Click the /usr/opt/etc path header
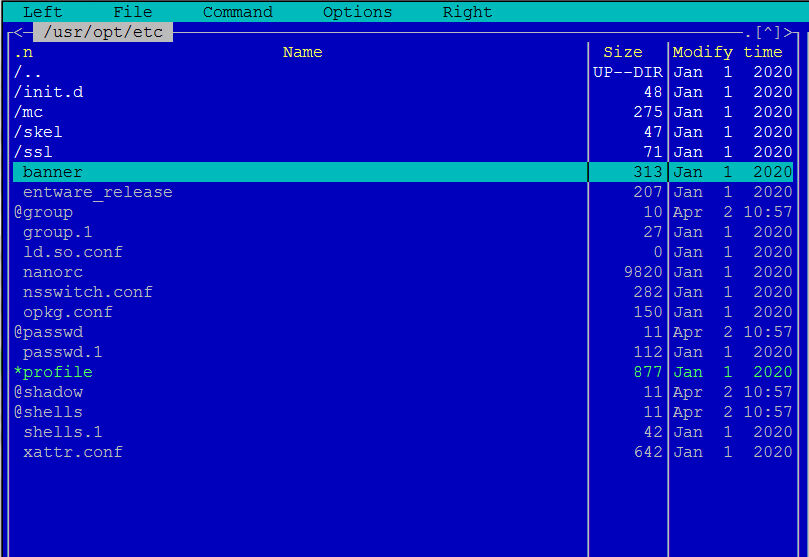This screenshot has height=557, width=809. click(103, 32)
